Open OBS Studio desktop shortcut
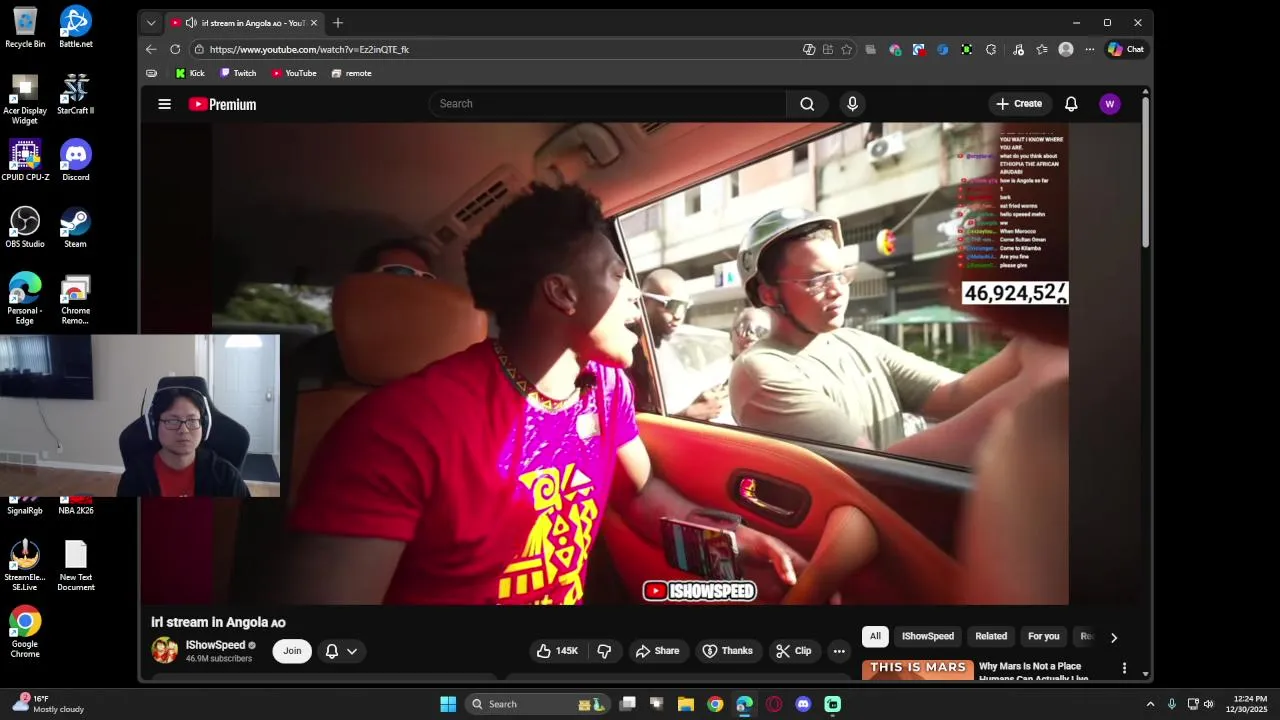The image size is (1280, 720). (x=25, y=228)
